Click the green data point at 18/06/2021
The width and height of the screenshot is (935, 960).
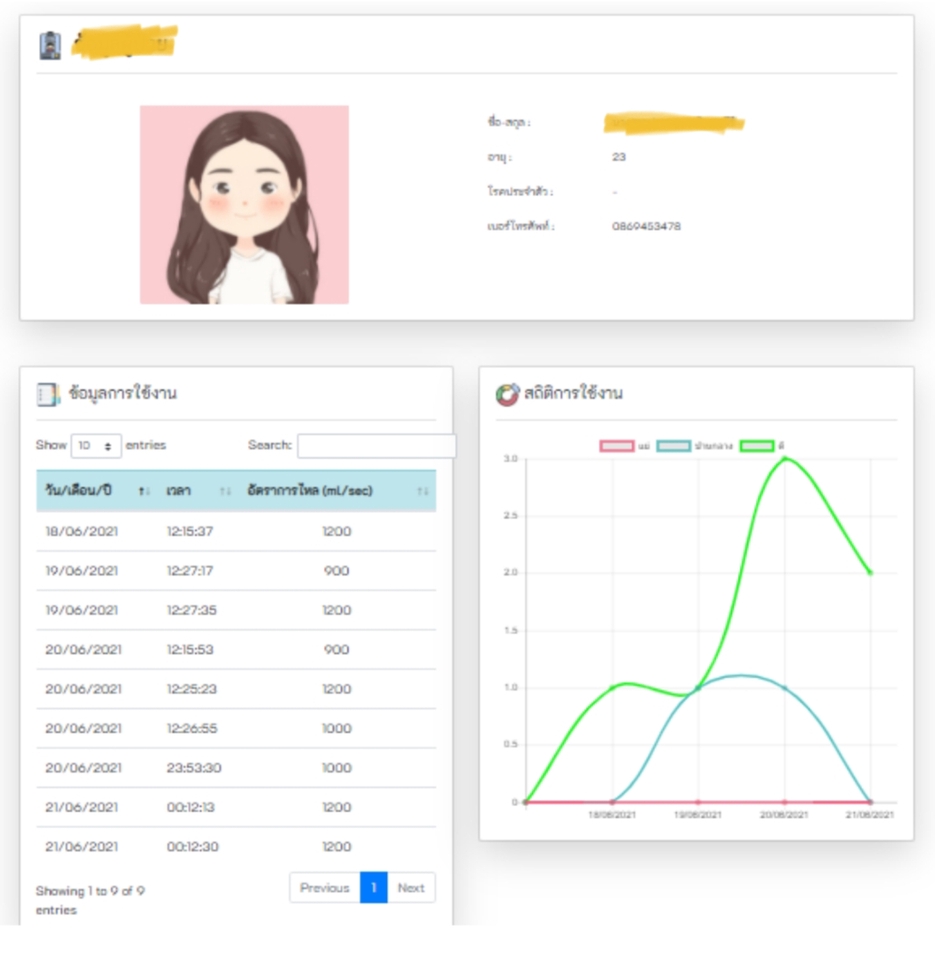point(612,688)
